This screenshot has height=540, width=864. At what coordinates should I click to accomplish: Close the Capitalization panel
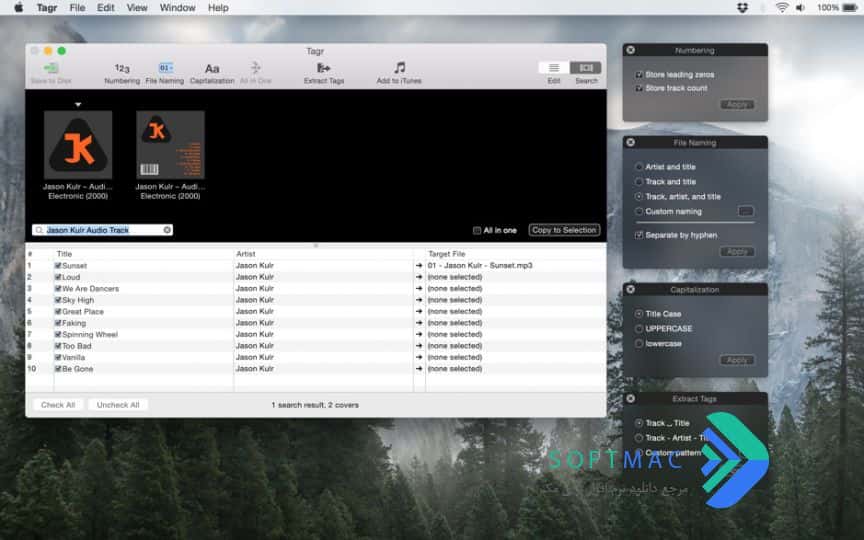630,289
